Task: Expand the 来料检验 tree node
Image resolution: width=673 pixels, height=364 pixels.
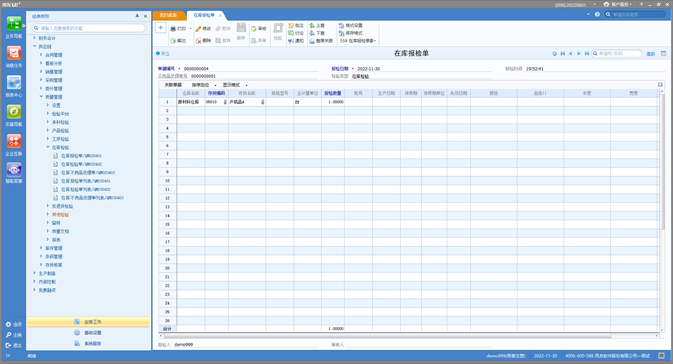Action: click(x=48, y=122)
